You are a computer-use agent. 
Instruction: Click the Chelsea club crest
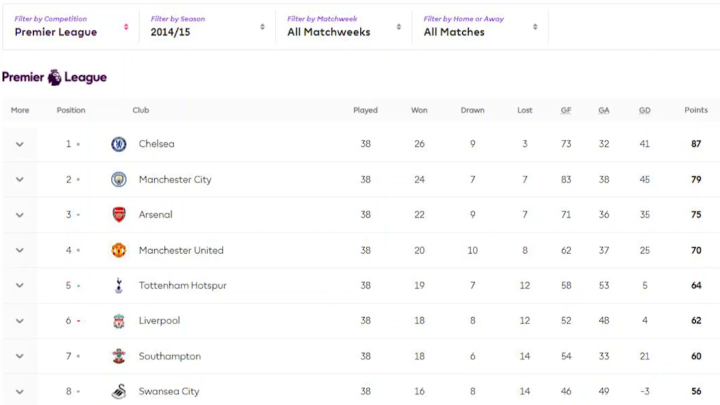pos(119,144)
